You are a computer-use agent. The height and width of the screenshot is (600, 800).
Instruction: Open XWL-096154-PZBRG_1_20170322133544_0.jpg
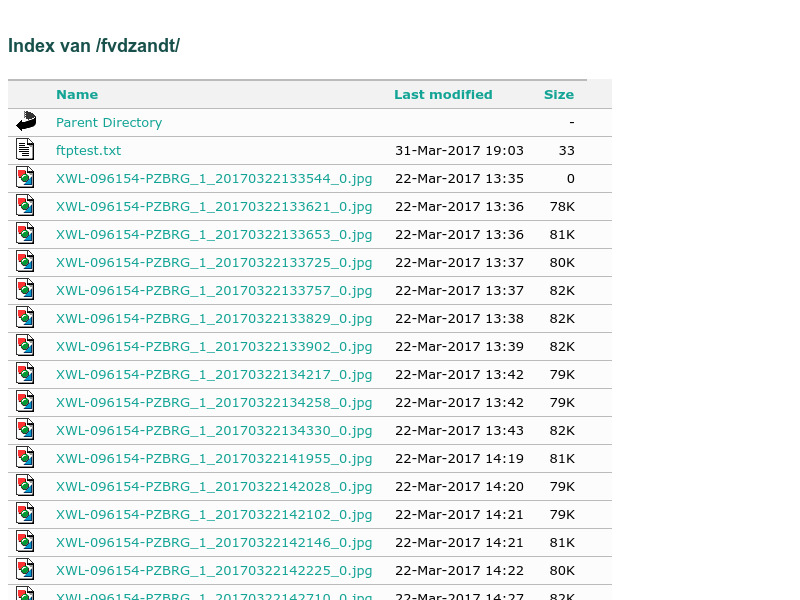click(x=214, y=178)
